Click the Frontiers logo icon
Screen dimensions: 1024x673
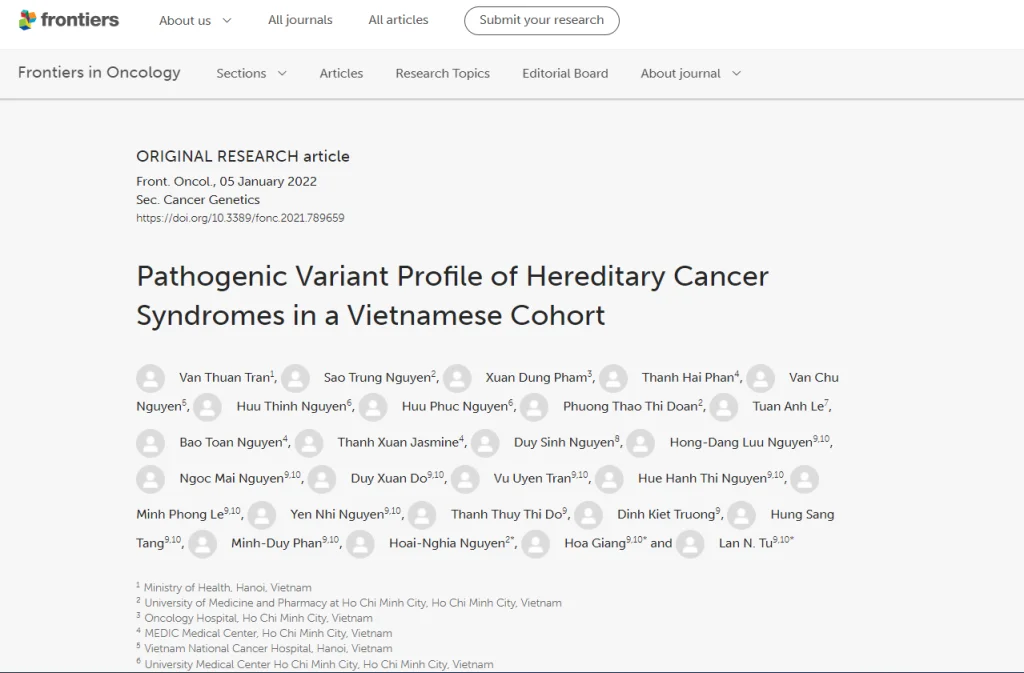tap(28, 20)
